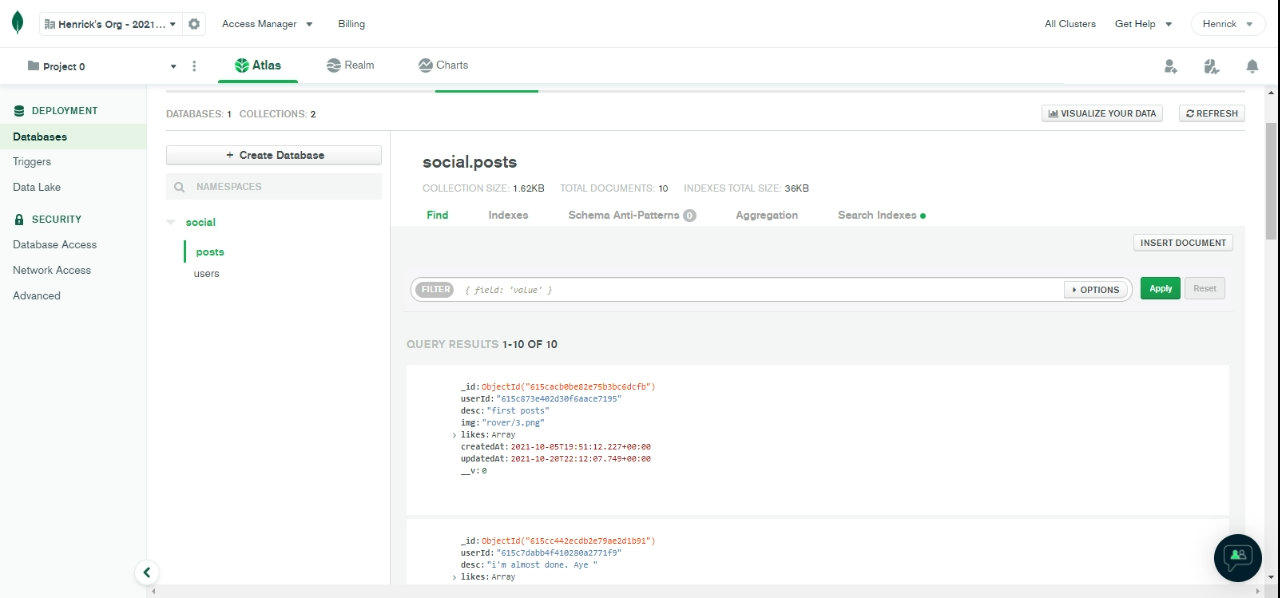Open Triggers in the sidebar

point(32,162)
